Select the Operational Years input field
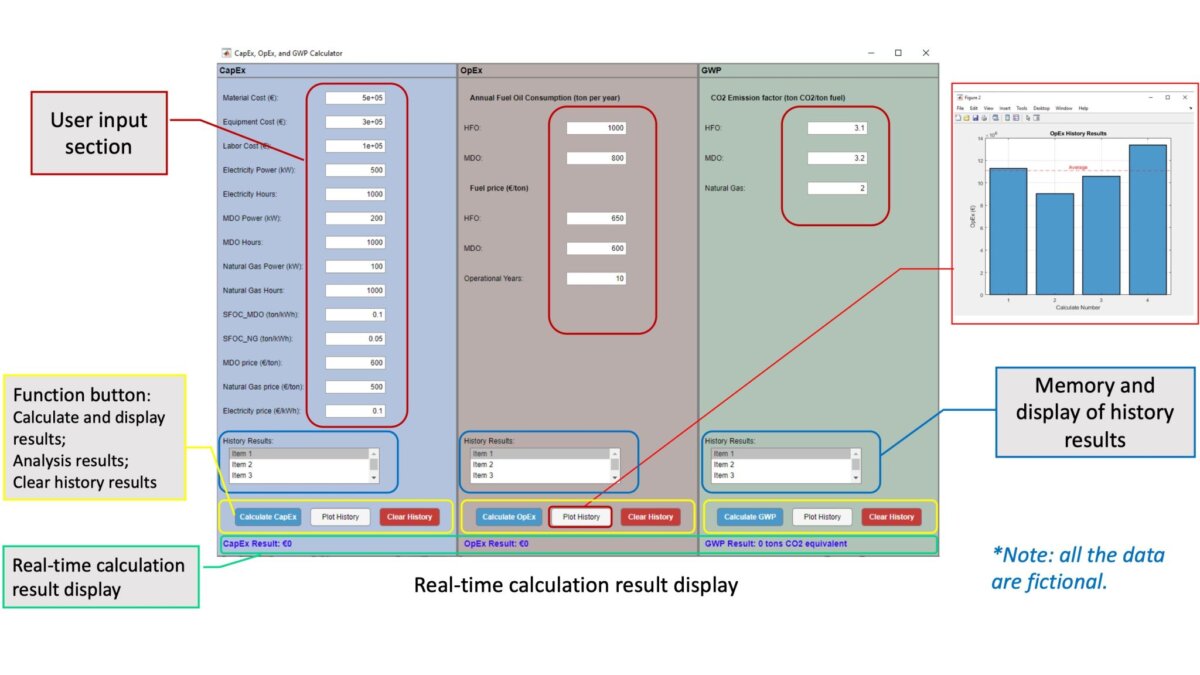 [x=597, y=278]
